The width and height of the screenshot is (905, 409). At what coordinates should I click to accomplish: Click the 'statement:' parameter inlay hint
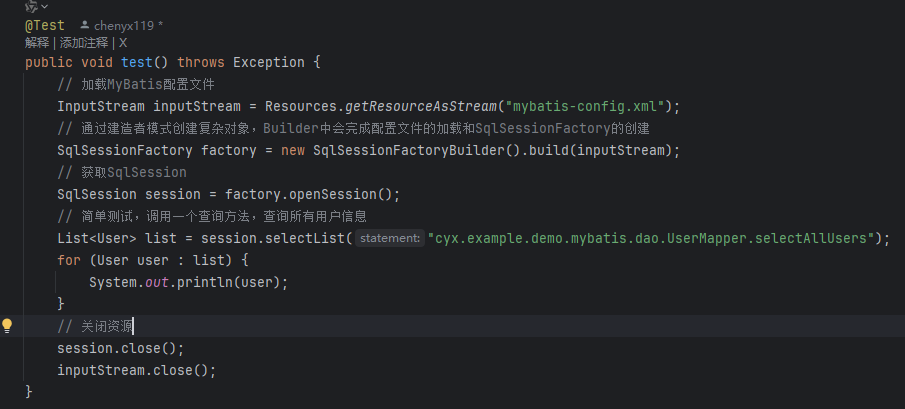(x=390, y=238)
